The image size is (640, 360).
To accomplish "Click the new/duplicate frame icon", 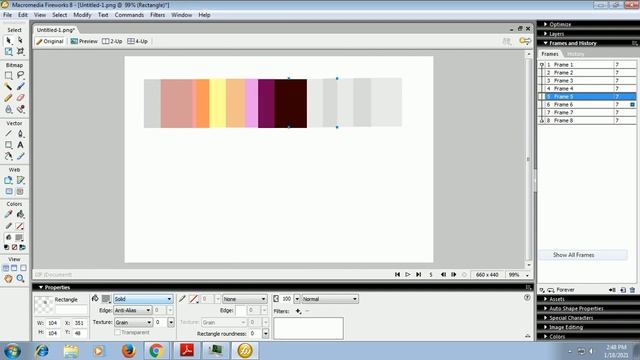I will [623, 290].
